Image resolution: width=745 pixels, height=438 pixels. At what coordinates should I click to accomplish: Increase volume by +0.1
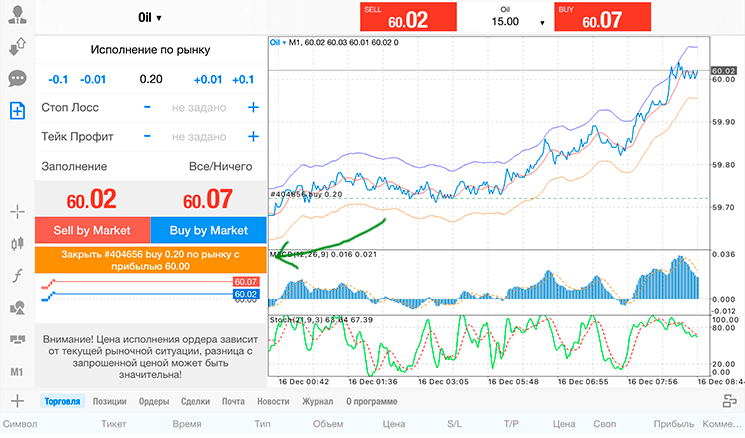(243, 79)
